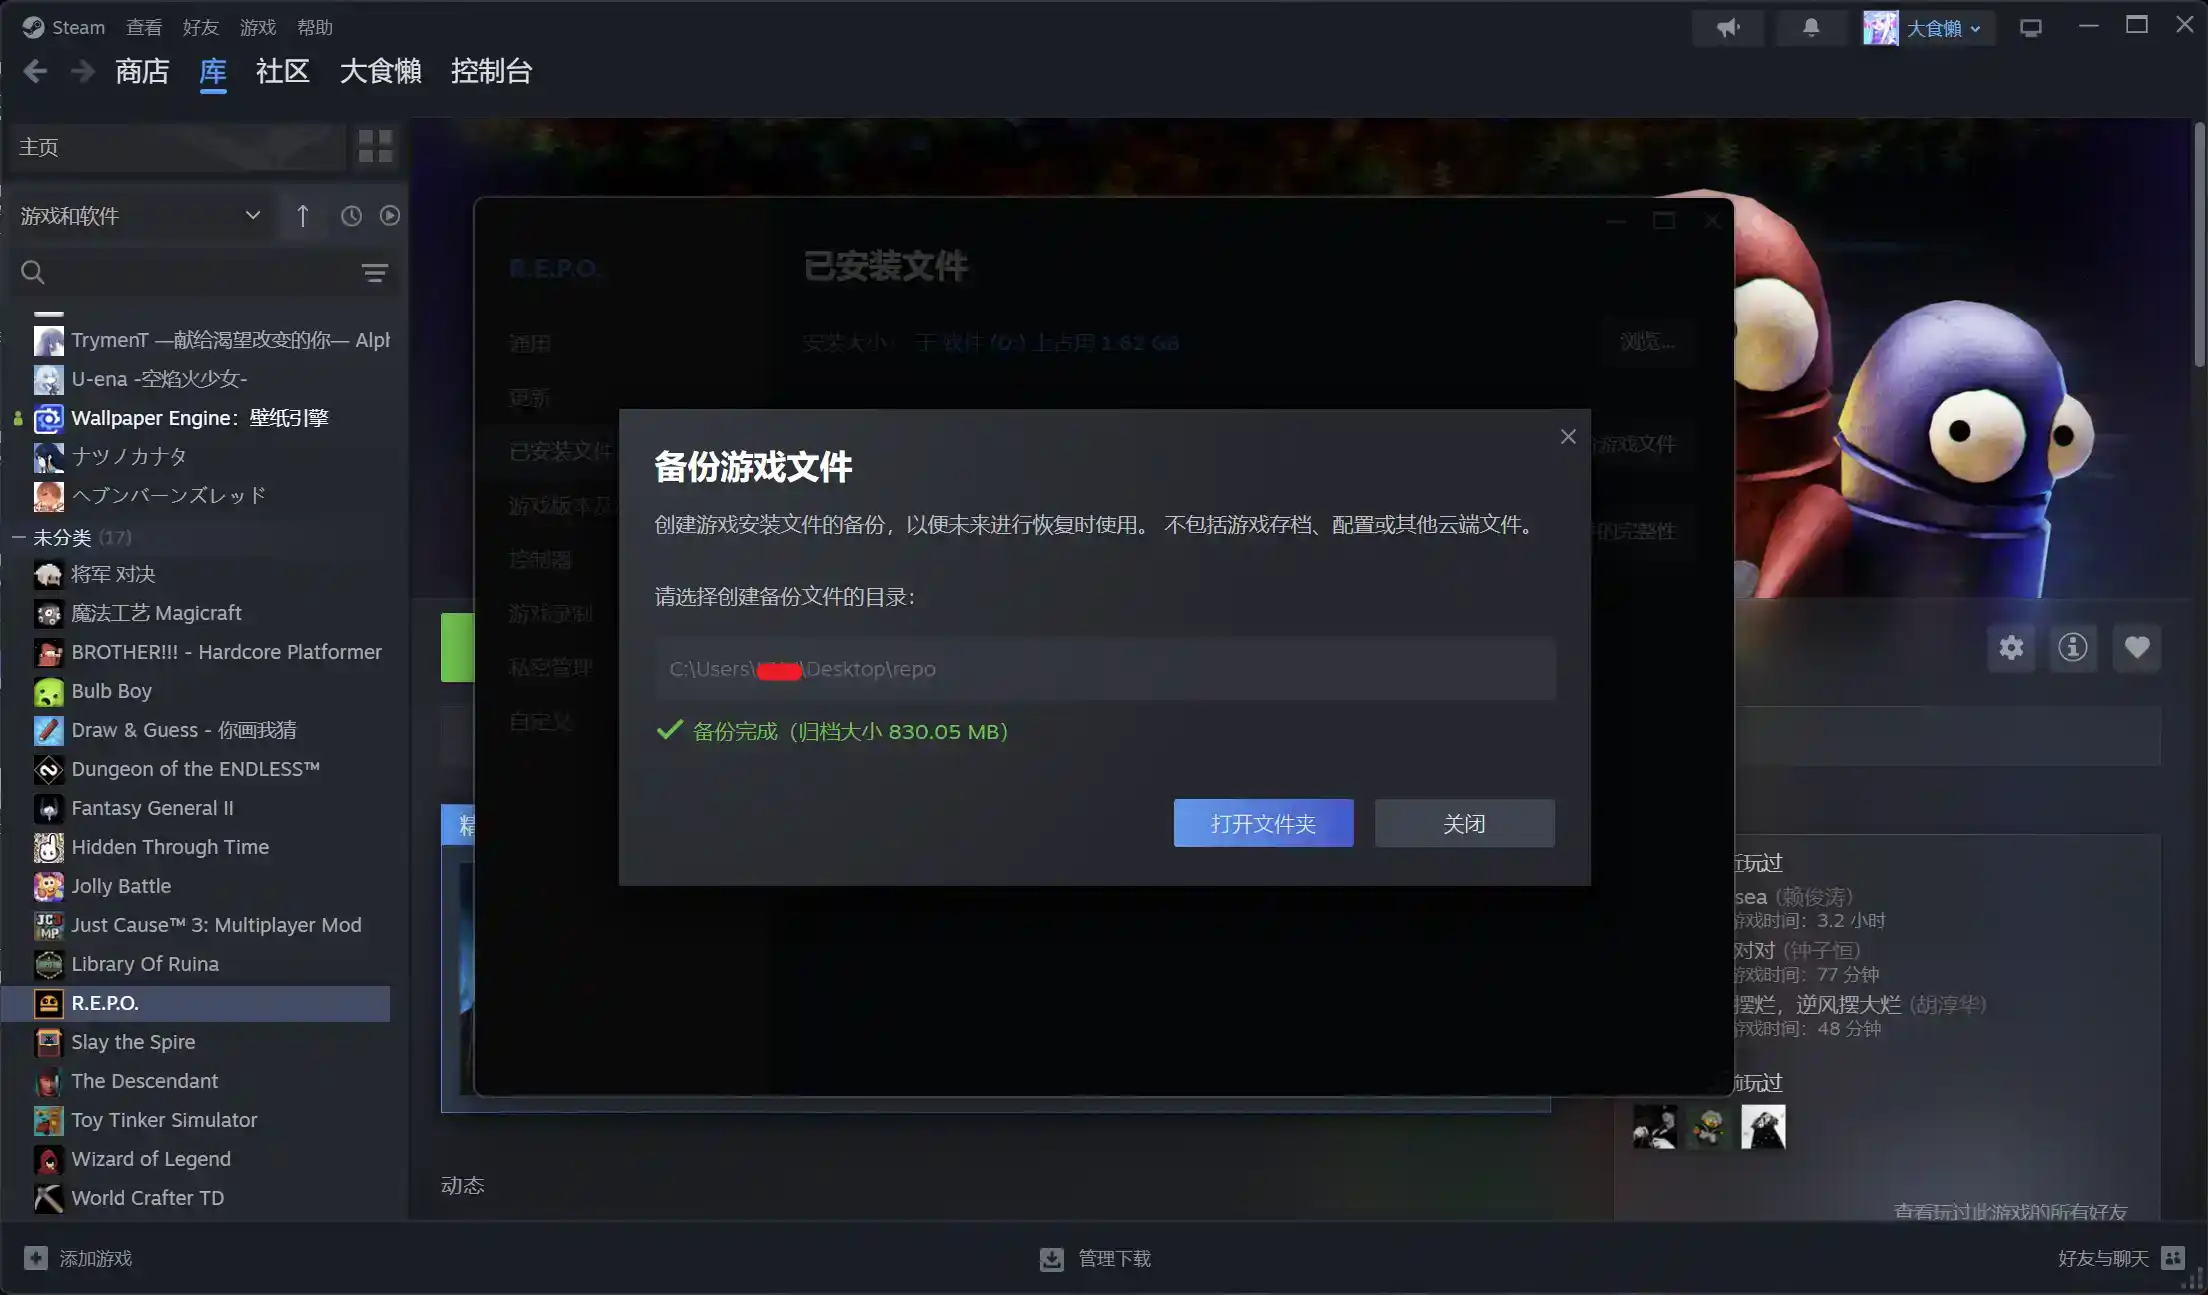Toggle ready-to-play filter icon
Image resolution: width=2208 pixels, height=1295 pixels.
(x=390, y=216)
